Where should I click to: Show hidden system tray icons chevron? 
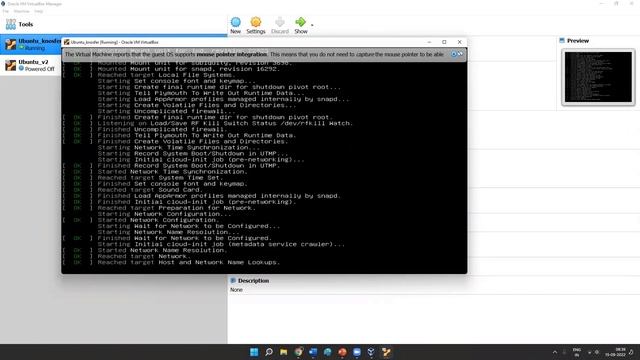555,352
